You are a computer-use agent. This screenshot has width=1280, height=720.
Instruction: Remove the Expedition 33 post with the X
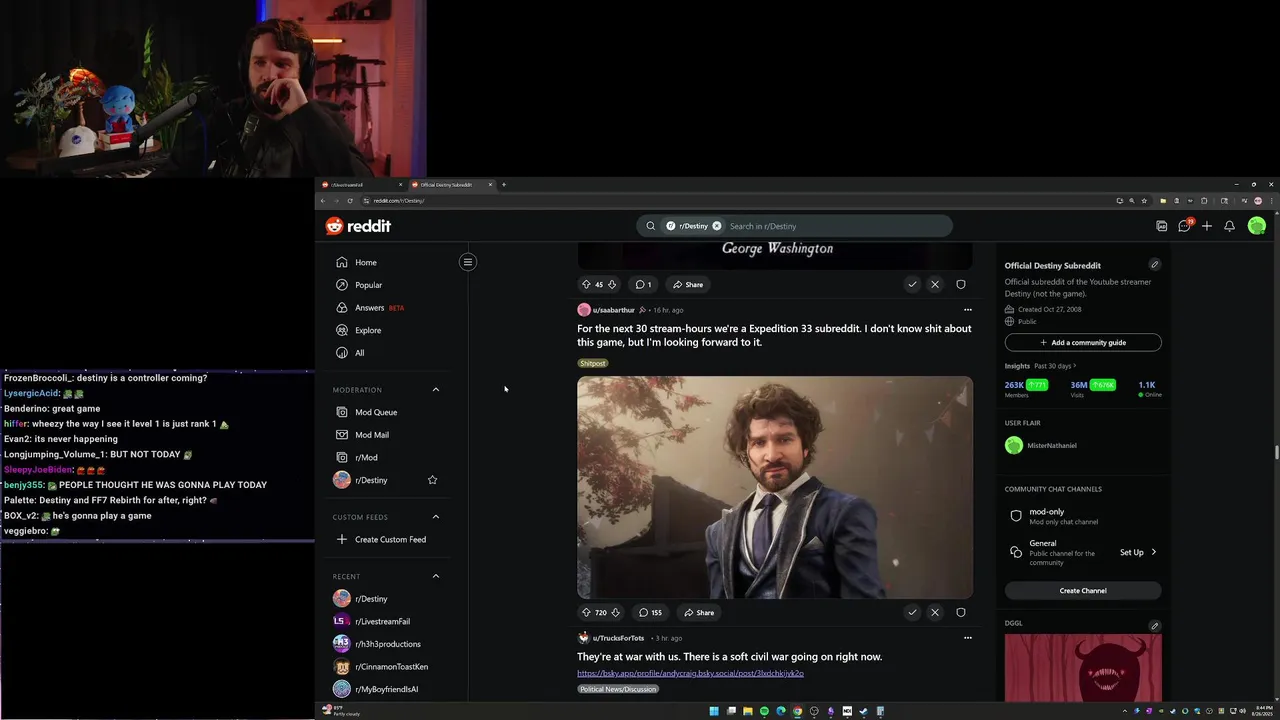(x=935, y=612)
